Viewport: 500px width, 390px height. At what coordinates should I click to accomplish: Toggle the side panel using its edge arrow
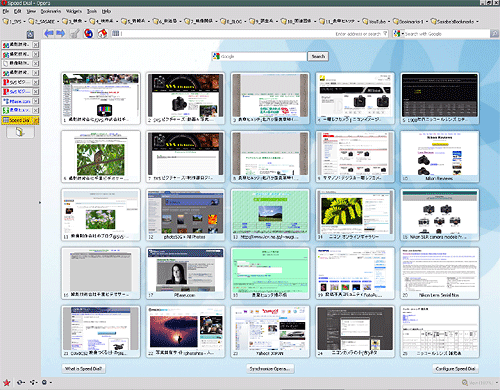click(x=40, y=202)
